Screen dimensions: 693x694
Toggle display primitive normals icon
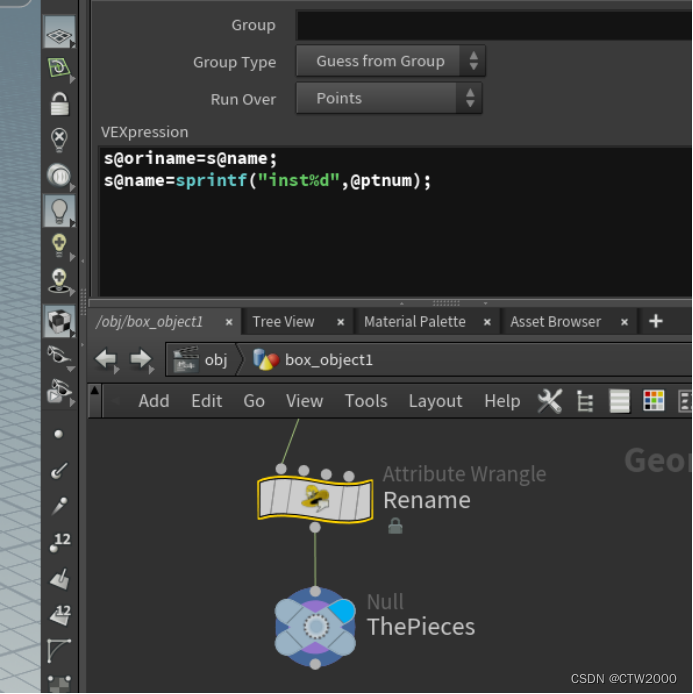(x=59, y=579)
